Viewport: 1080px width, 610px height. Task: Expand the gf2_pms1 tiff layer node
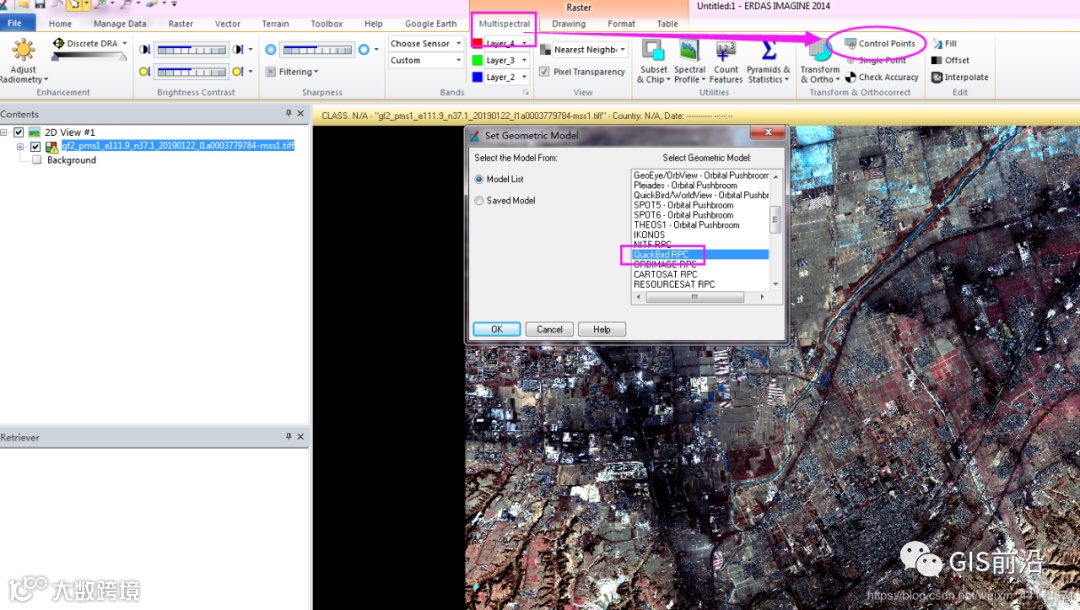point(21,147)
